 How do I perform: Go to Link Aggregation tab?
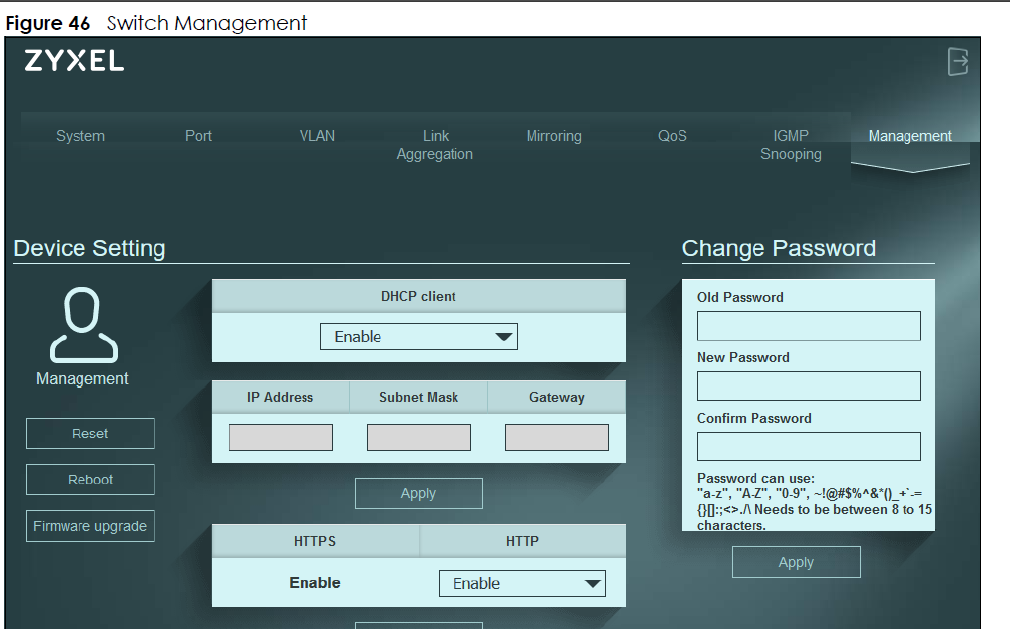coord(435,145)
